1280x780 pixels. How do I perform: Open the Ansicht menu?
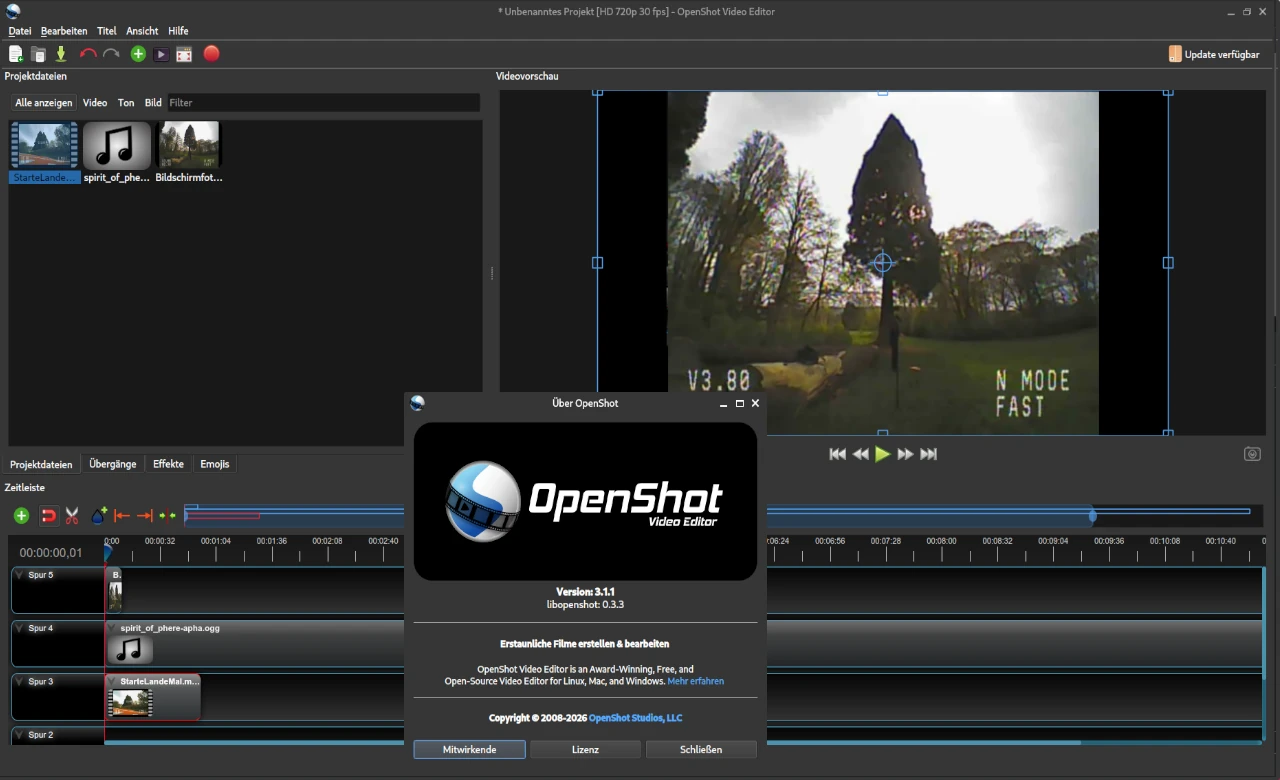point(142,31)
